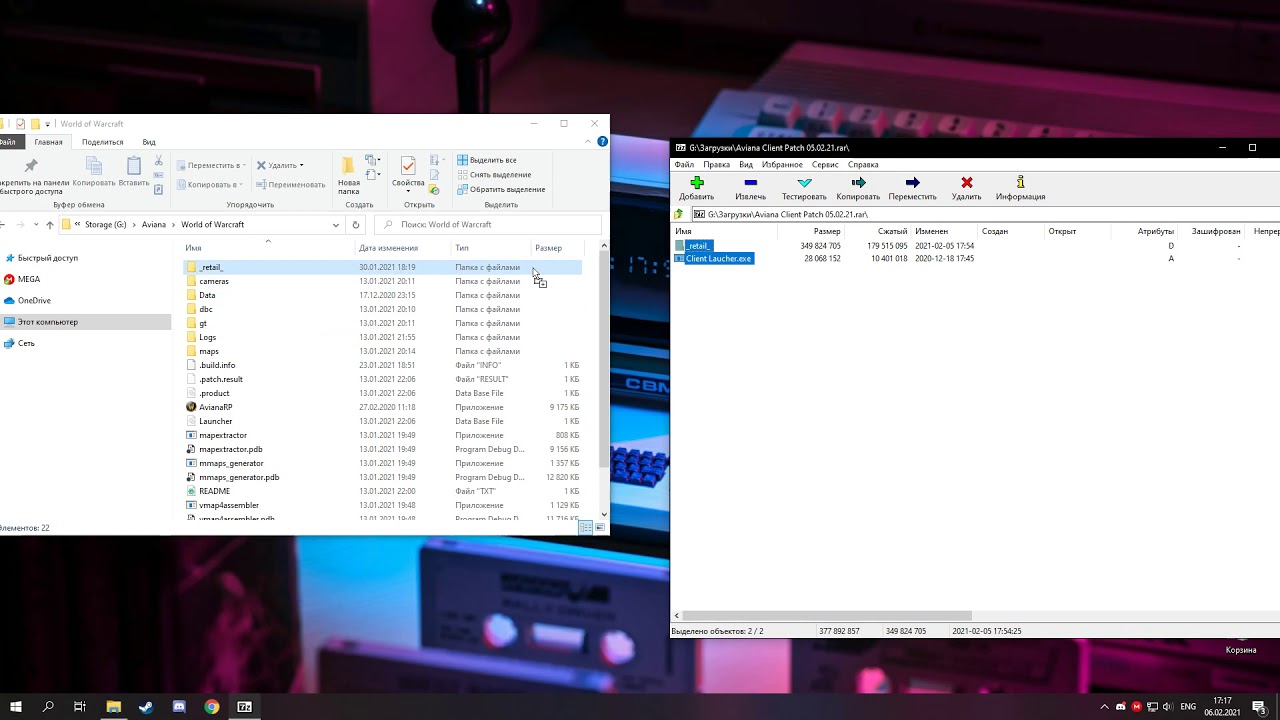The height and width of the screenshot is (720, 1280).
Task: Click Переименовать in Explorer ribbon
Action: [x=291, y=184]
